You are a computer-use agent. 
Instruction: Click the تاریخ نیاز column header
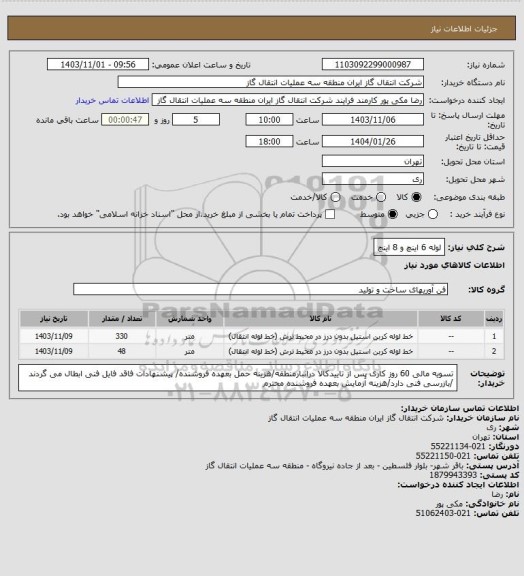point(54,319)
